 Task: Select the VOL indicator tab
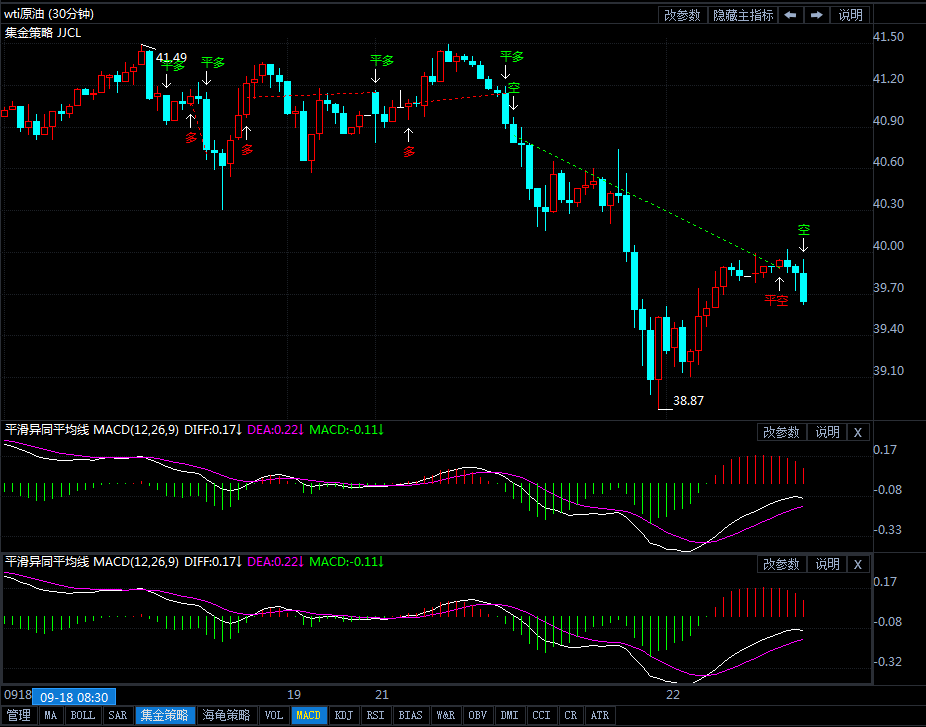click(x=273, y=716)
